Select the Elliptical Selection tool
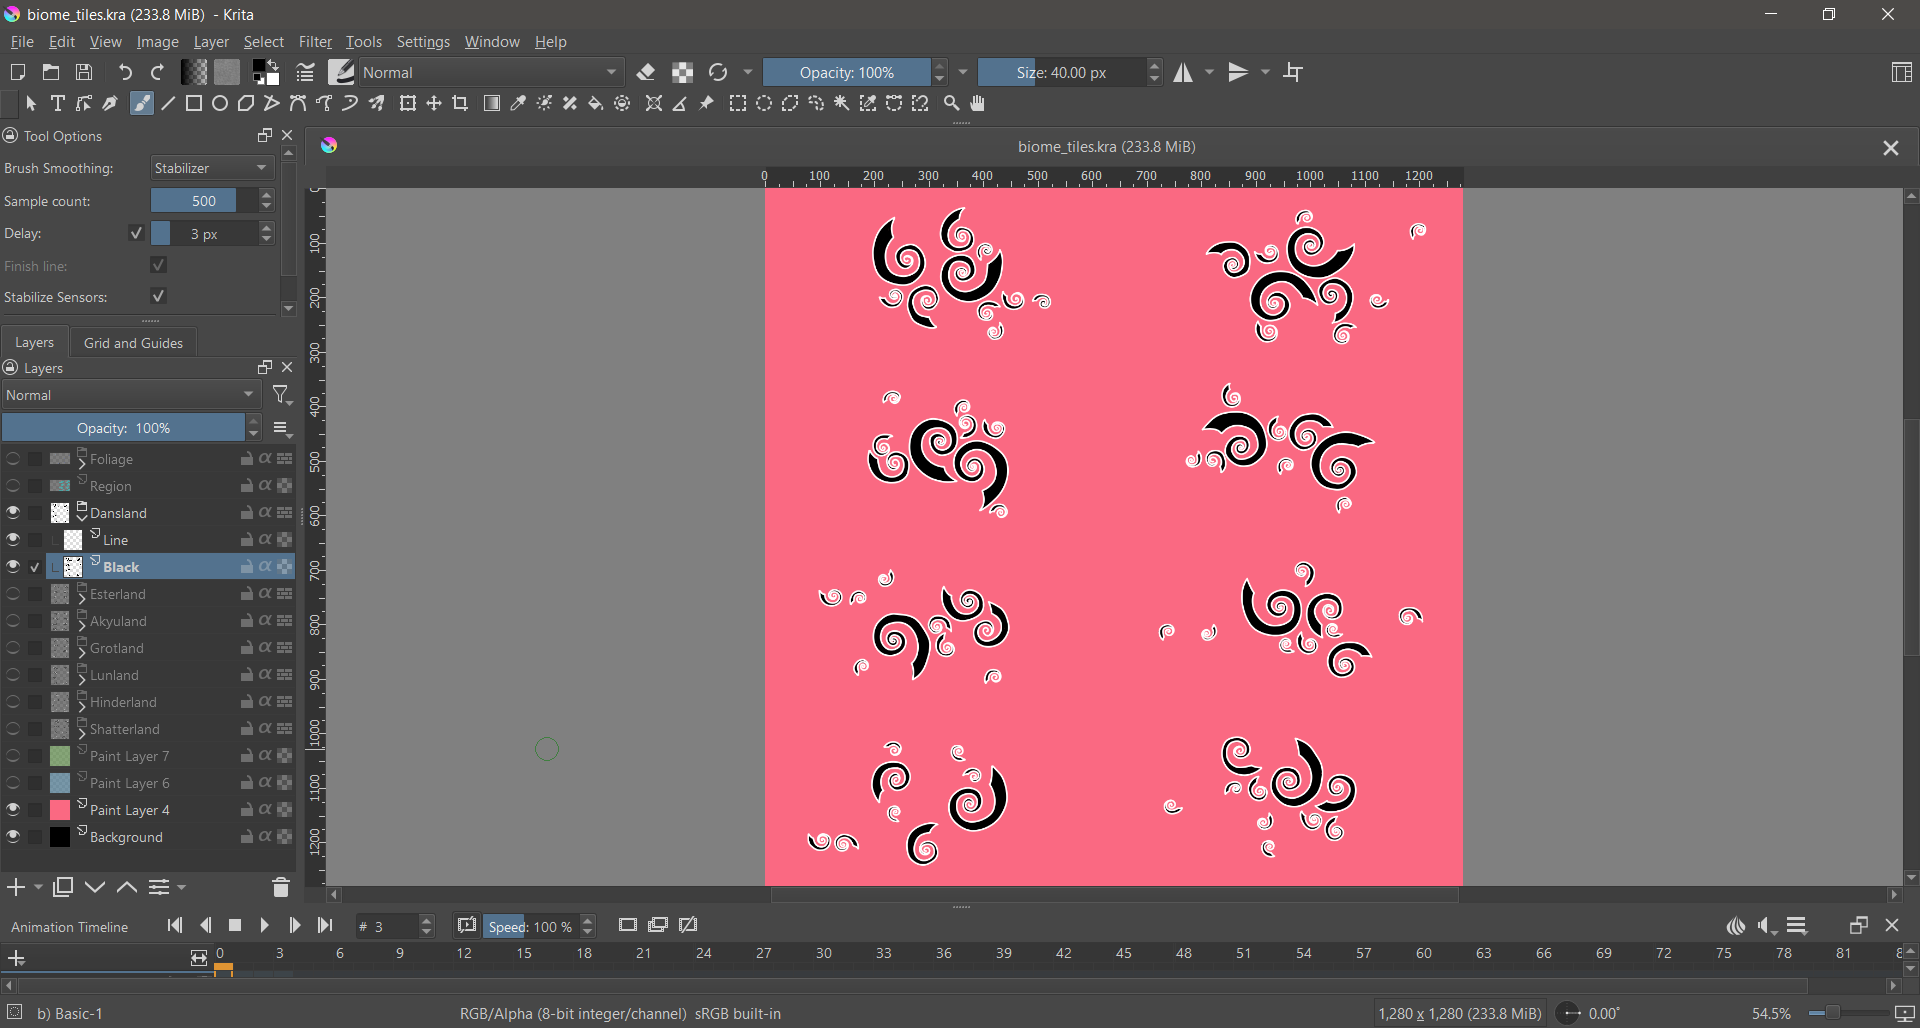The image size is (1920, 1028). click(764, 103)
